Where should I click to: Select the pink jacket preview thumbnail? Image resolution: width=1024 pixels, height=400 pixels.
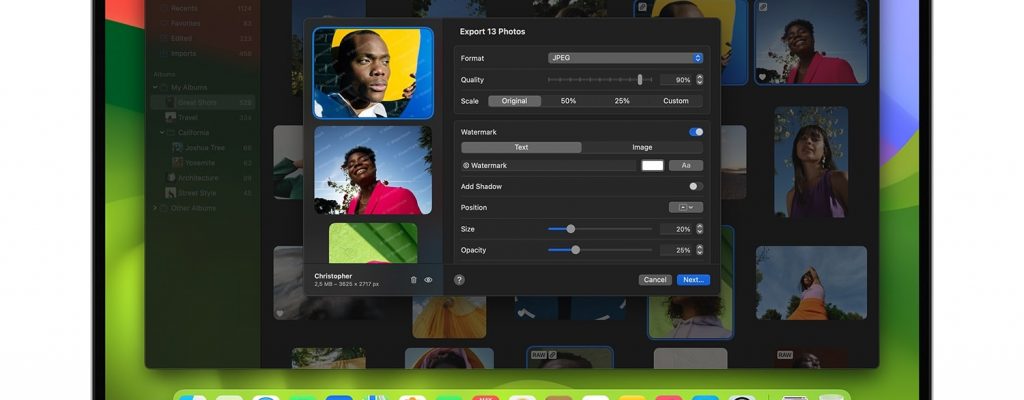(373, 170)
